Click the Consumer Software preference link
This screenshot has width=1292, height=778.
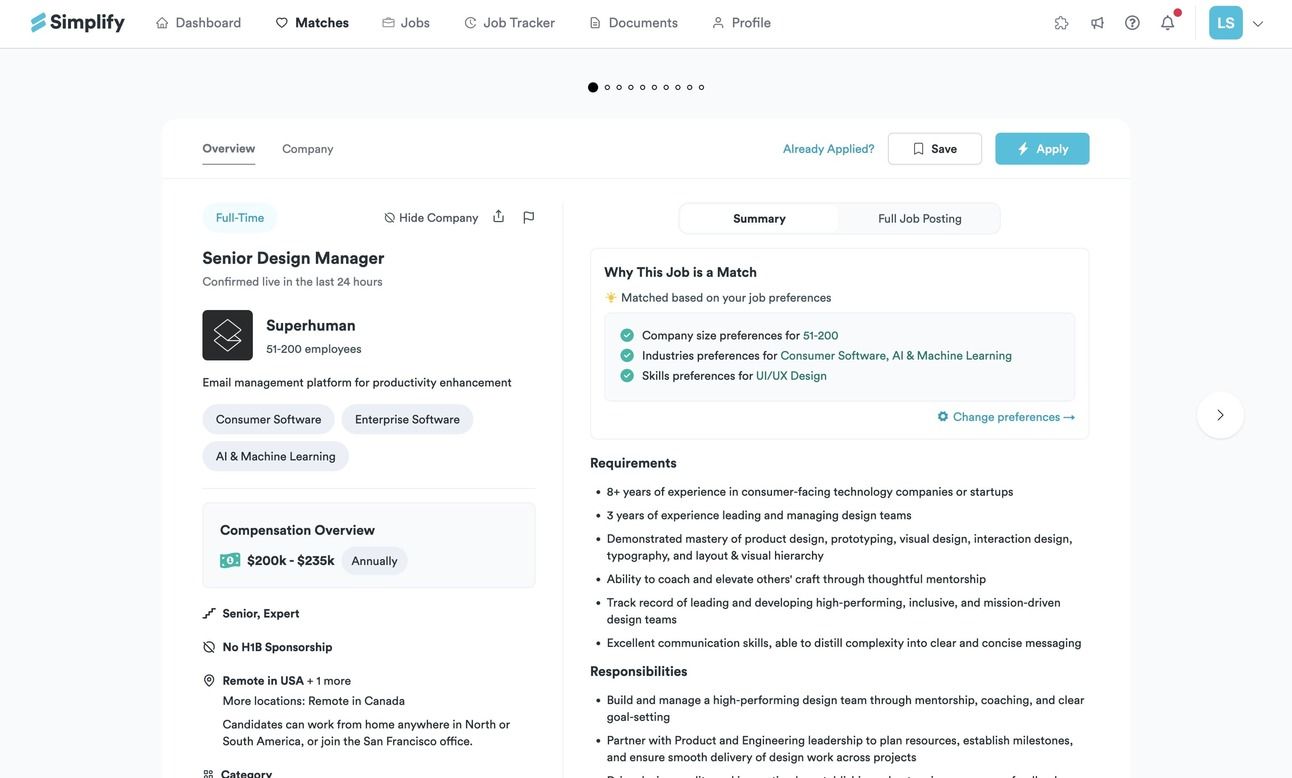pyautogui.click(x=833, y=356)
